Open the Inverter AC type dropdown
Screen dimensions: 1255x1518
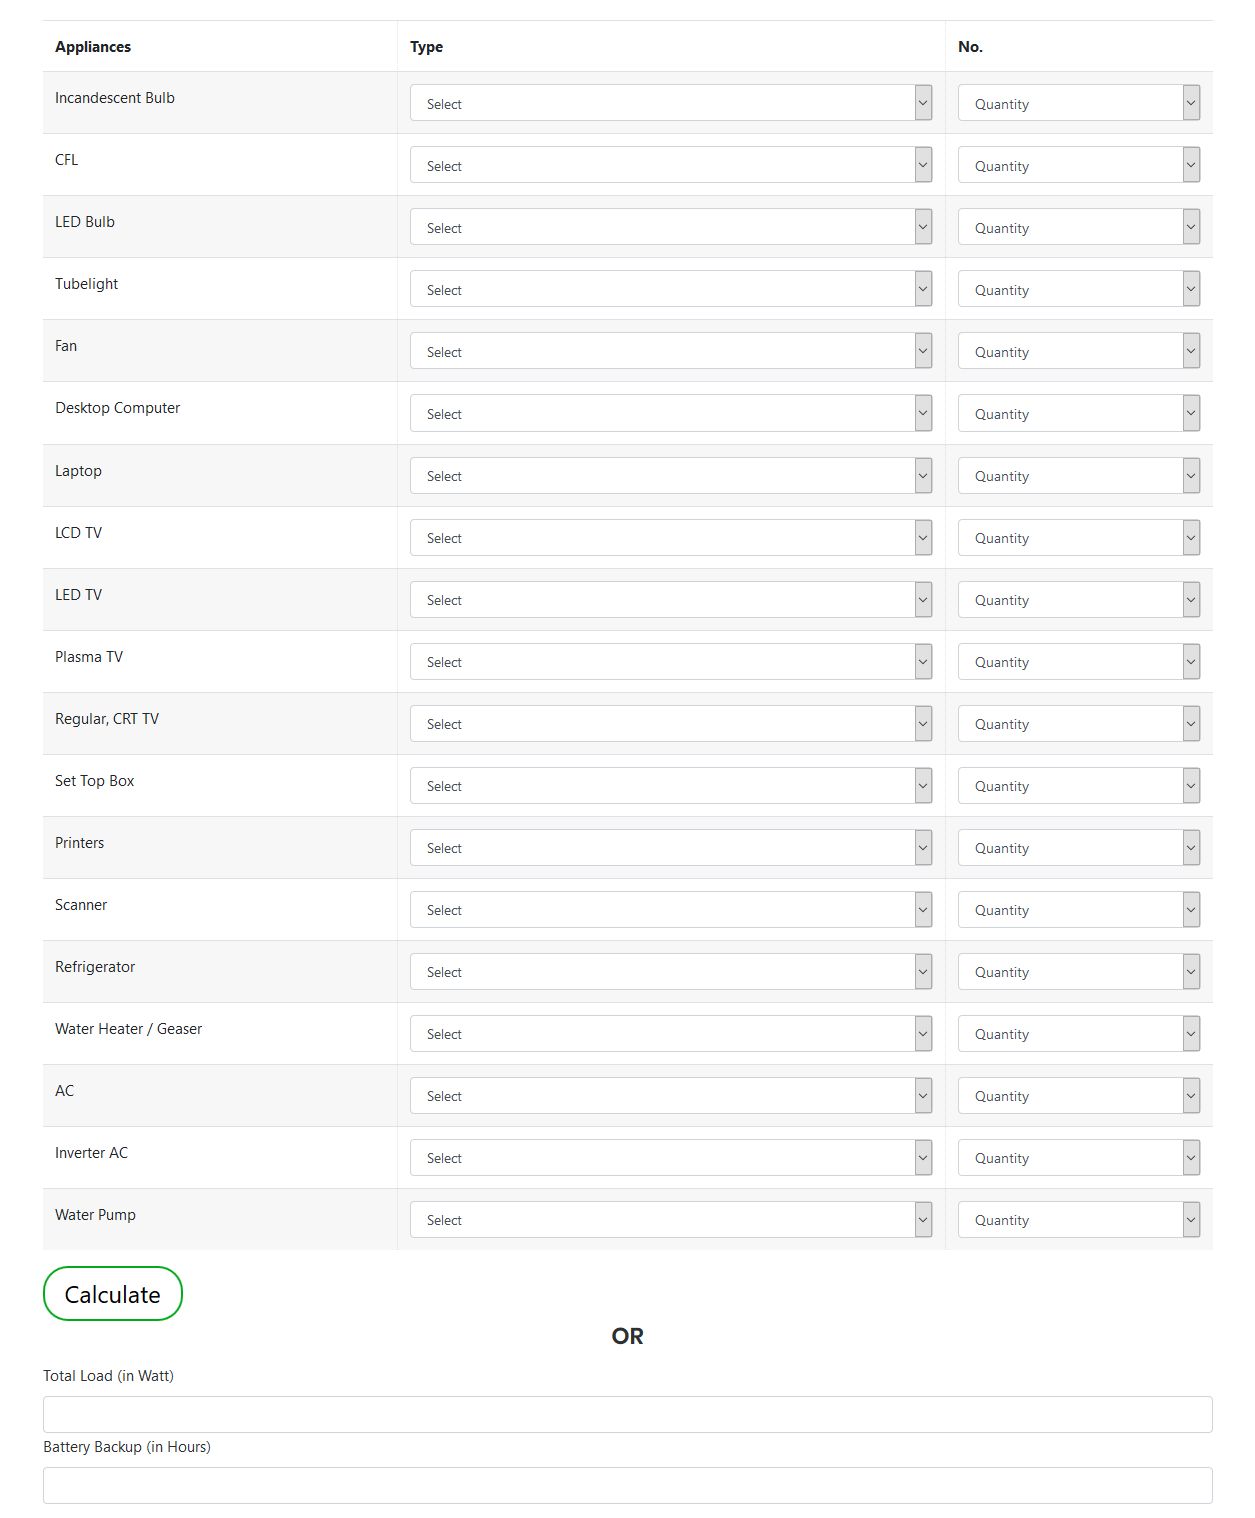click(x=670, y=1157)
